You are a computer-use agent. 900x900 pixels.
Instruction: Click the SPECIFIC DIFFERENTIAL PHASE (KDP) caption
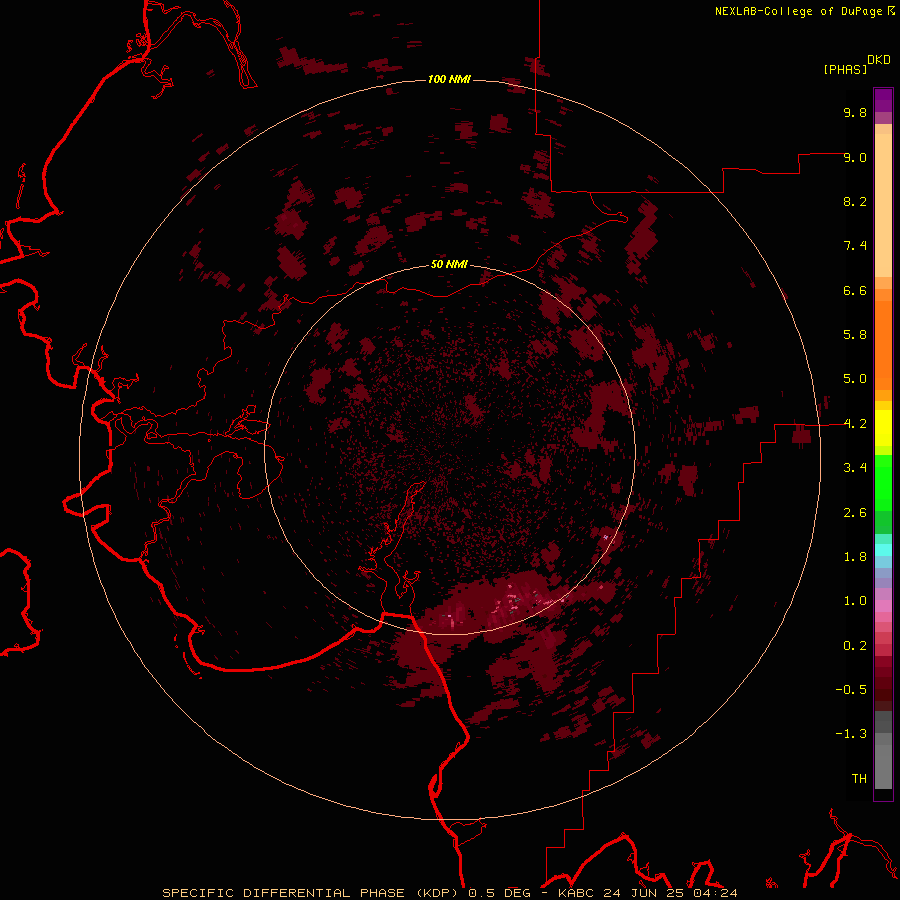point(313,893)
